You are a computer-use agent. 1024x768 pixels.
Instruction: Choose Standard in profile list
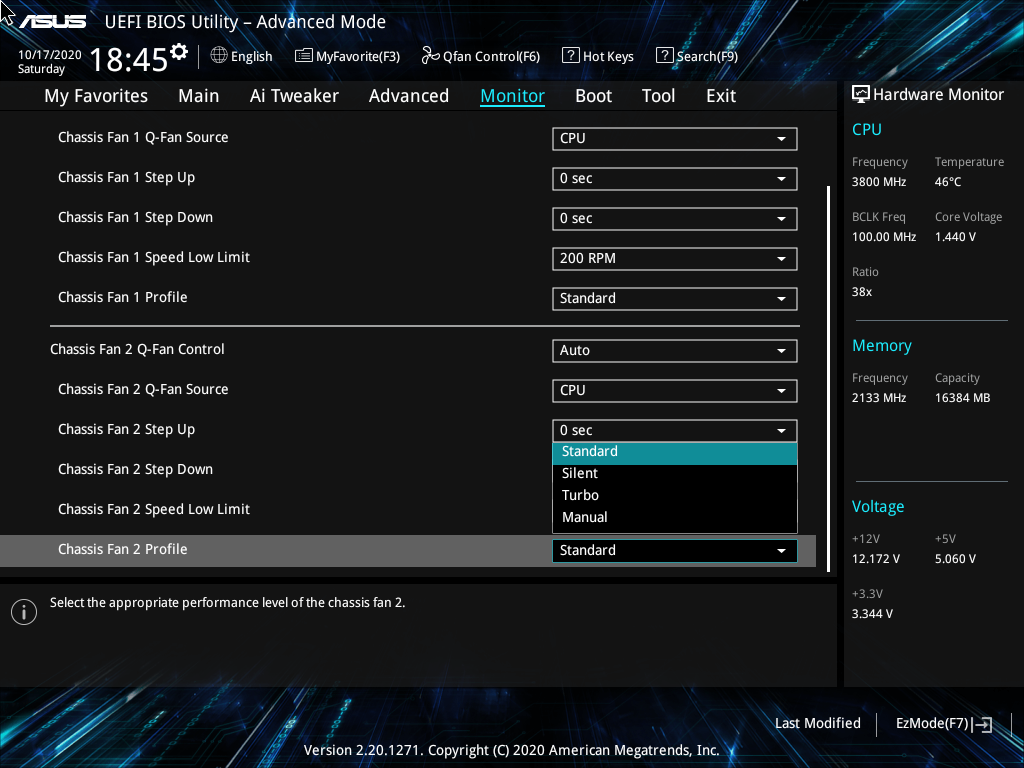pos(675,452)
